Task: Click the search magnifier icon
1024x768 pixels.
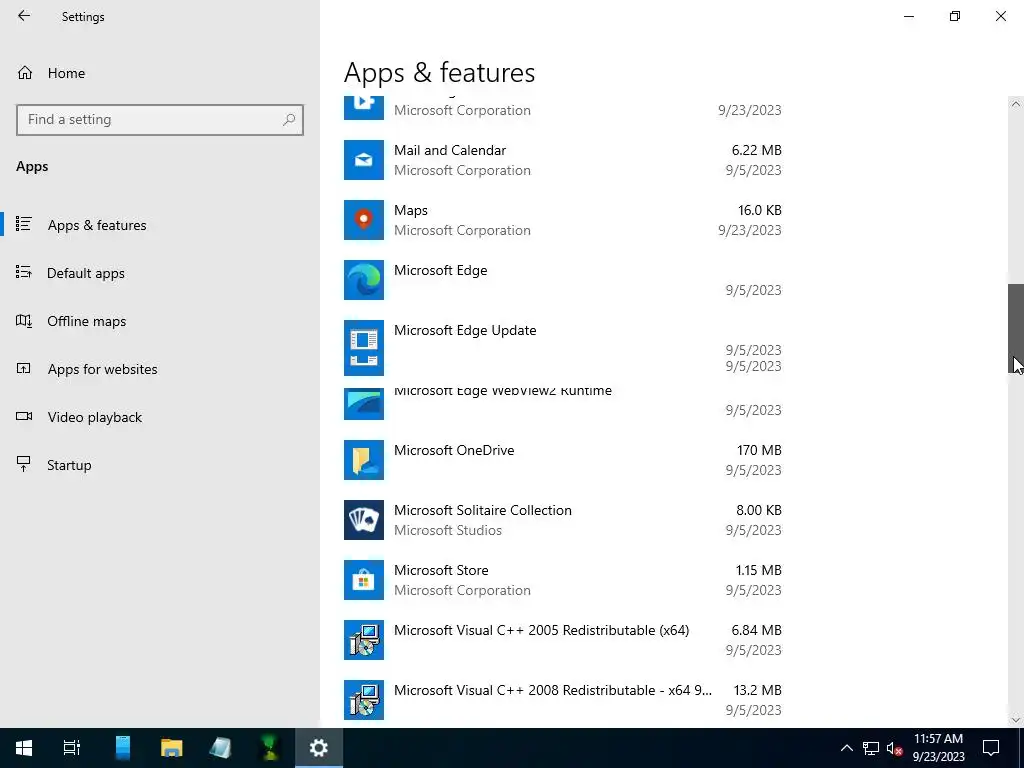Action: tap(289, 120)
